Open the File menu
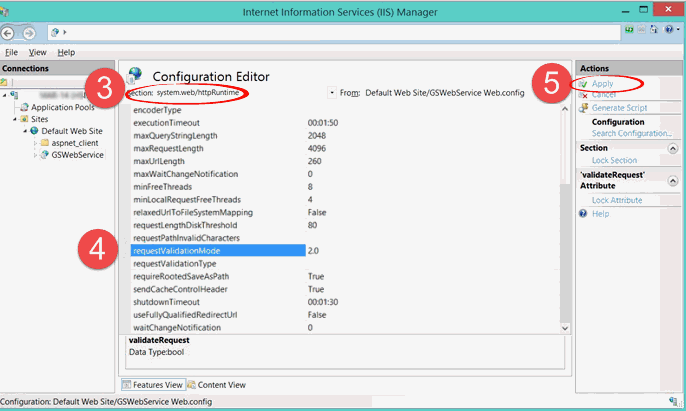This screenshot has height=411, width=686. click(x=11, y=52)
